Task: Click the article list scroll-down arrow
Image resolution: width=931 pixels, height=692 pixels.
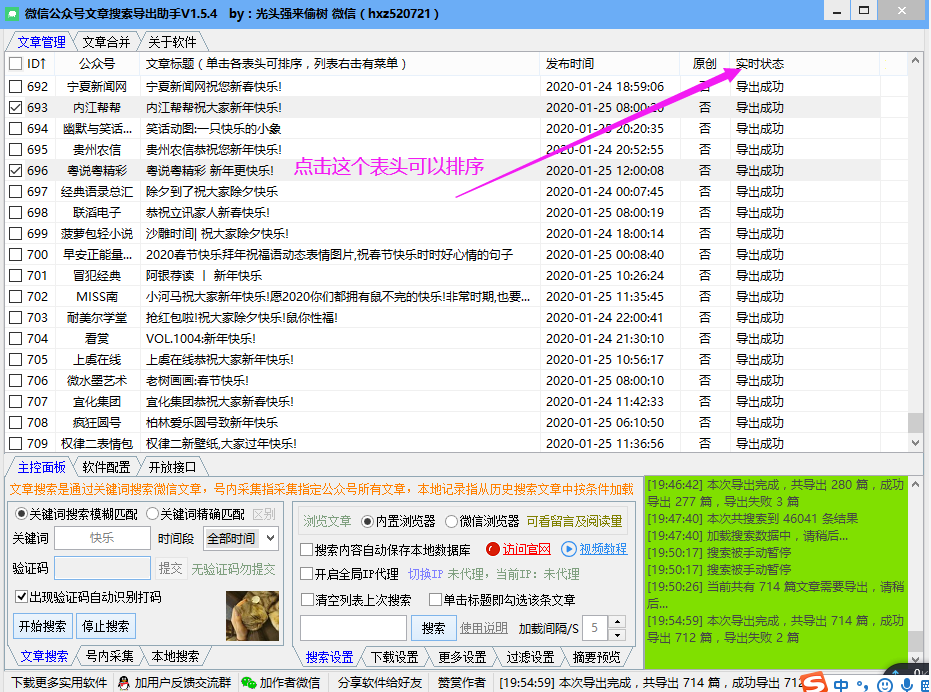Action: click(x=915, y=443)
